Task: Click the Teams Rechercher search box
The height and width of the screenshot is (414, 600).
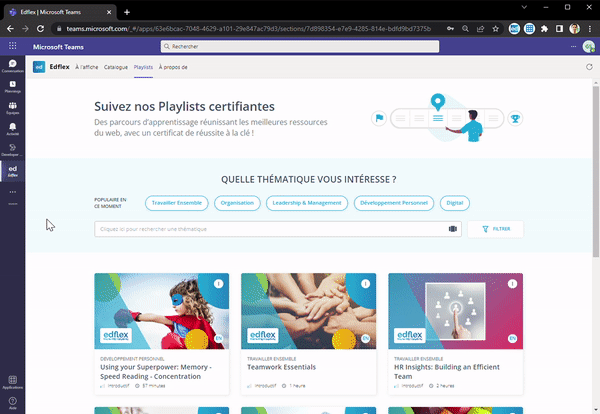Action: pos(300,46)
